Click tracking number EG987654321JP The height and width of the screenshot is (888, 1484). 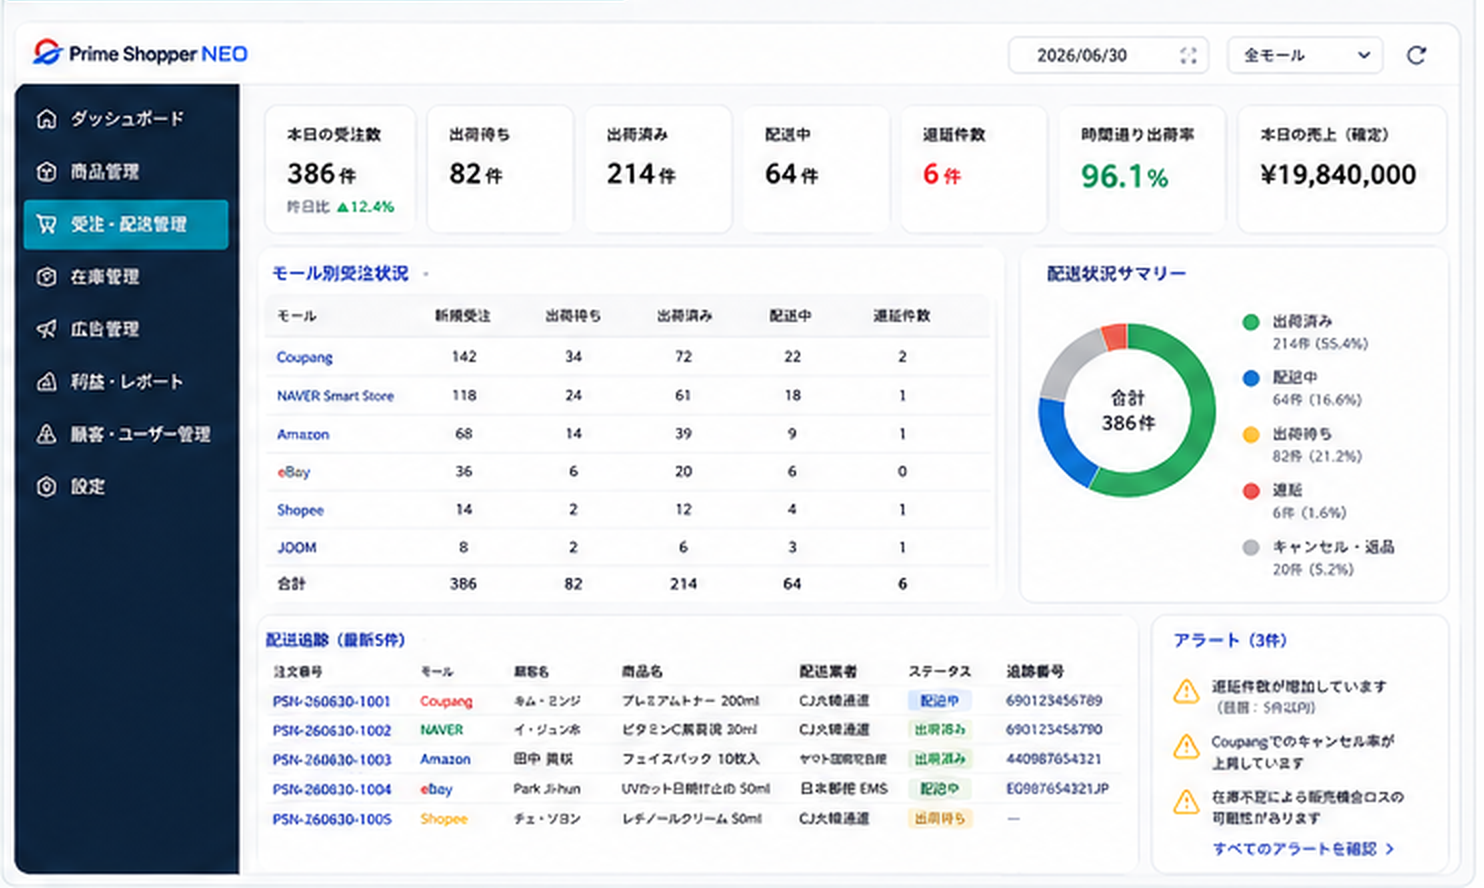point(1057,789)
